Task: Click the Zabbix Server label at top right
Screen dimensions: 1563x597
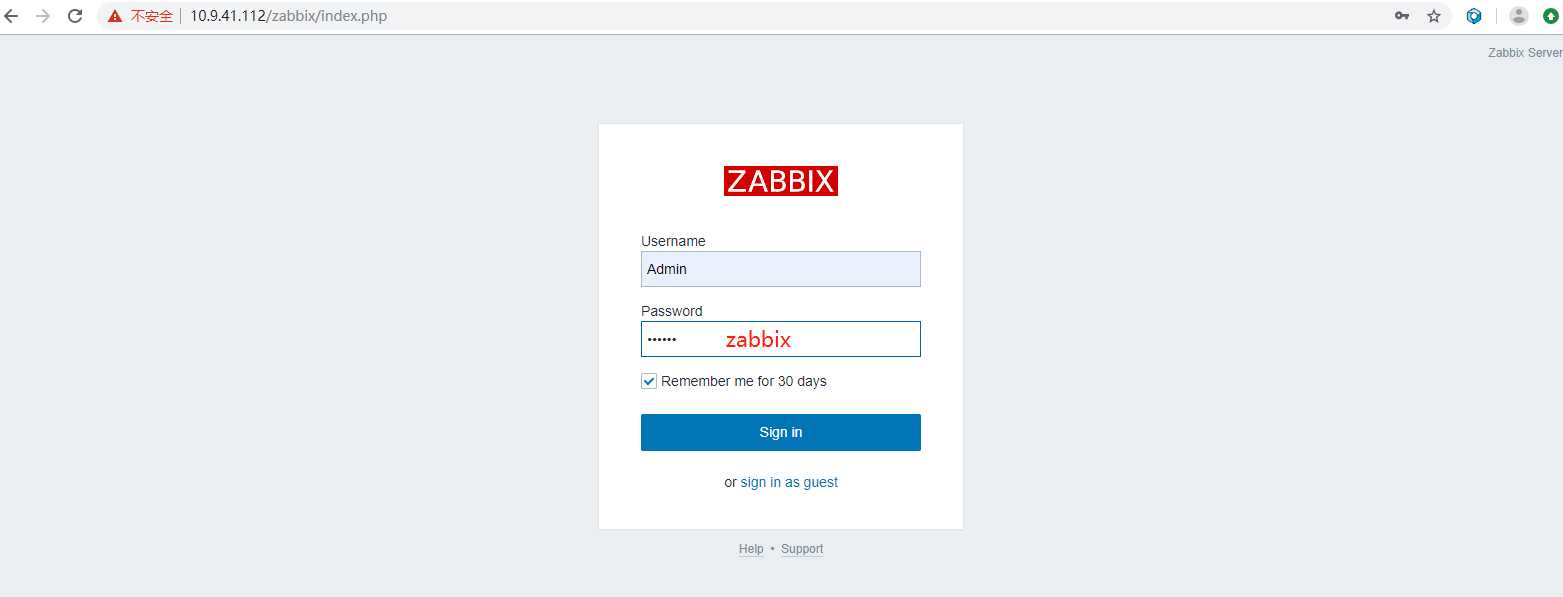Action: pyautogui.click(x=1524, y=53)
